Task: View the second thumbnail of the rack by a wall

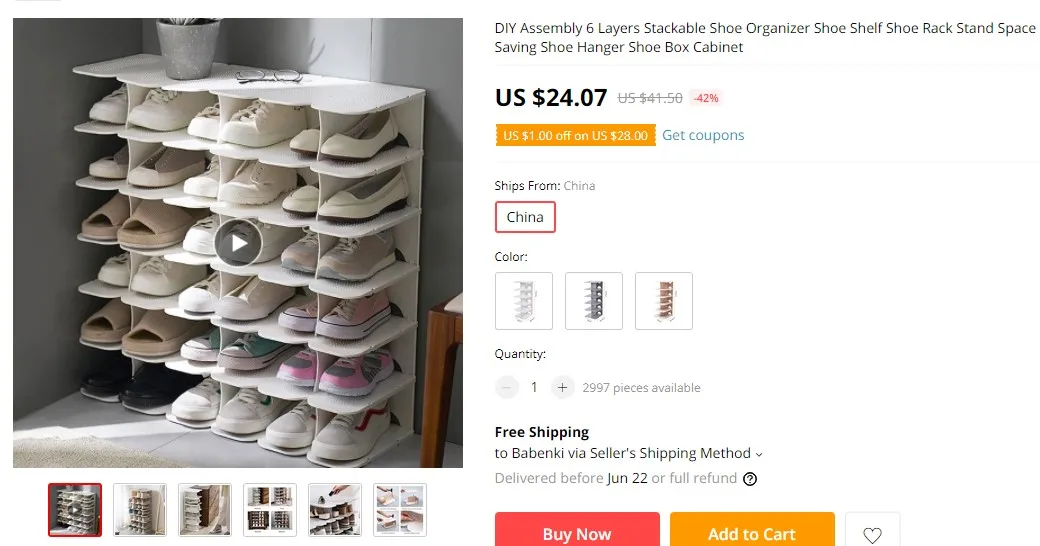Action: (140, 510)
